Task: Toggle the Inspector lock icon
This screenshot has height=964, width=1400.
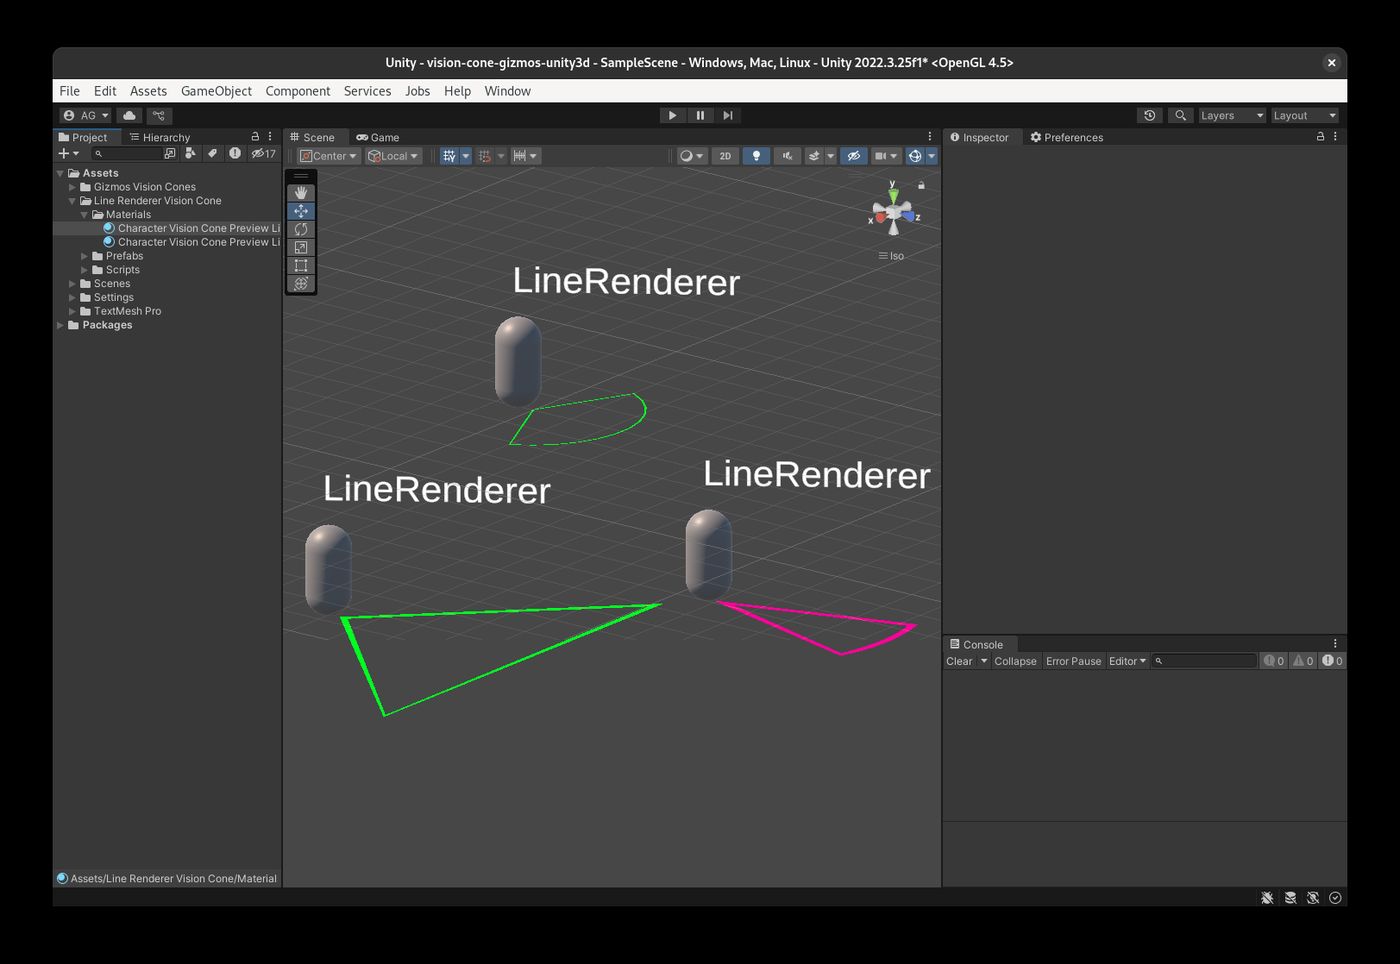Action: (1320, 137)
